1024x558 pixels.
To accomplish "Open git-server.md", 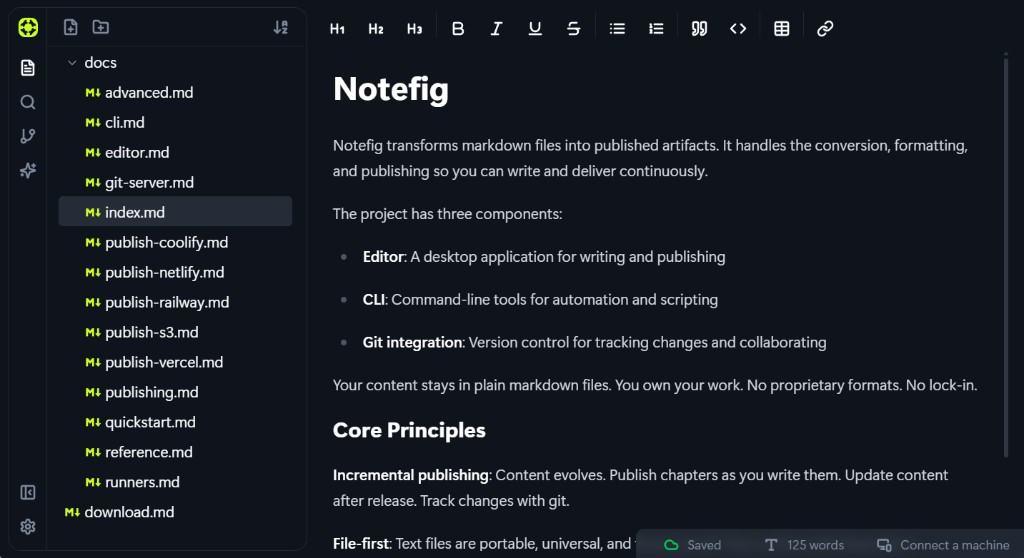I will 175,183.
